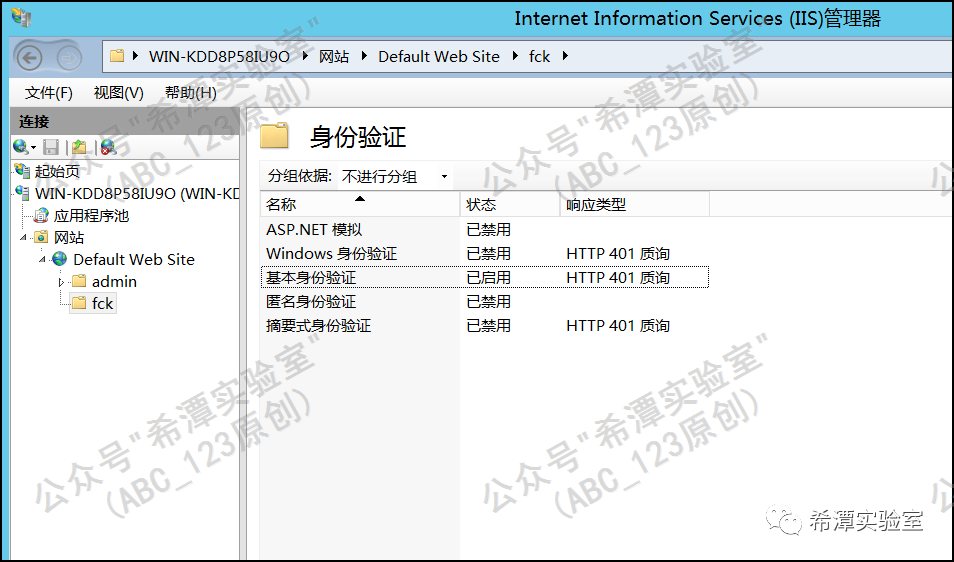Open the 帮助(H) menu

point(190,92)
